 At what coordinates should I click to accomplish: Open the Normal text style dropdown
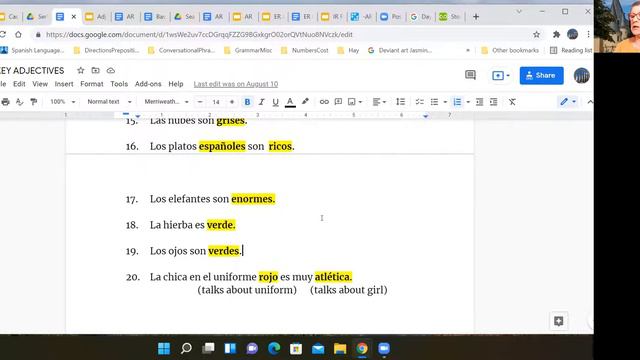pyautogui.click(x=109, y=102)
